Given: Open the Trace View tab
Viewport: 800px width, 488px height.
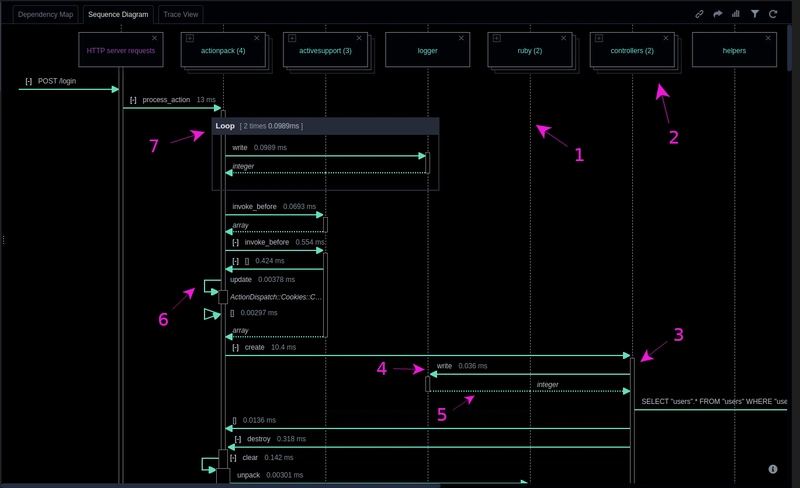Looking at the screenshot, I should (181, 14).
